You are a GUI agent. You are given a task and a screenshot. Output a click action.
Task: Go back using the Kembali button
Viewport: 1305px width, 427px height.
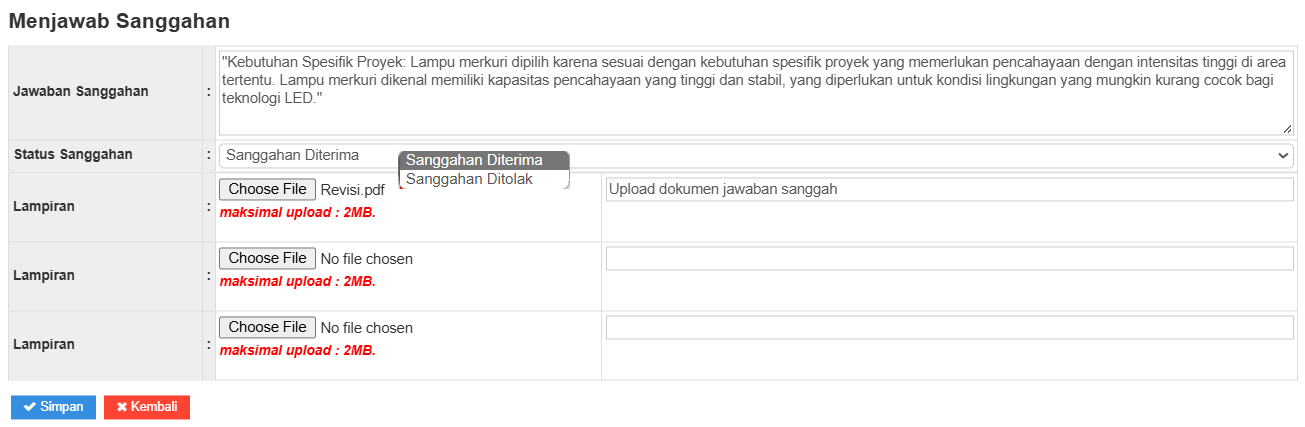(x=147, y=407)
